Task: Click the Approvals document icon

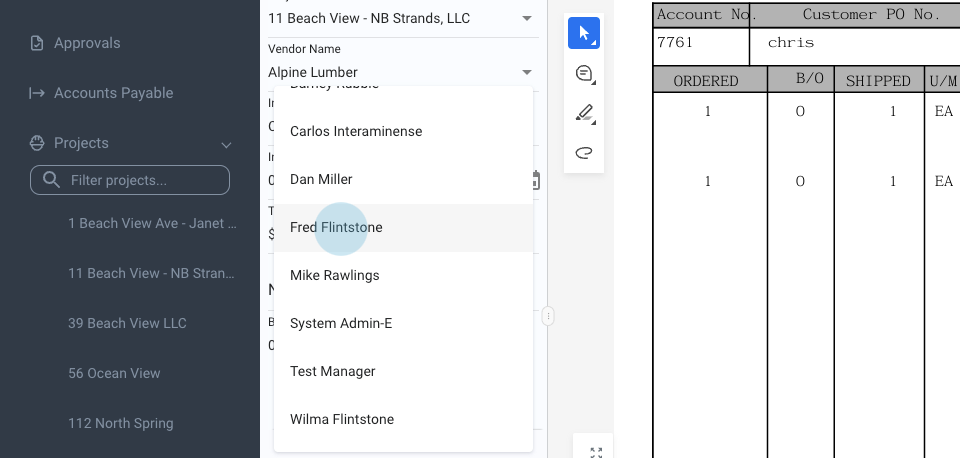Action: pos(38,43)
